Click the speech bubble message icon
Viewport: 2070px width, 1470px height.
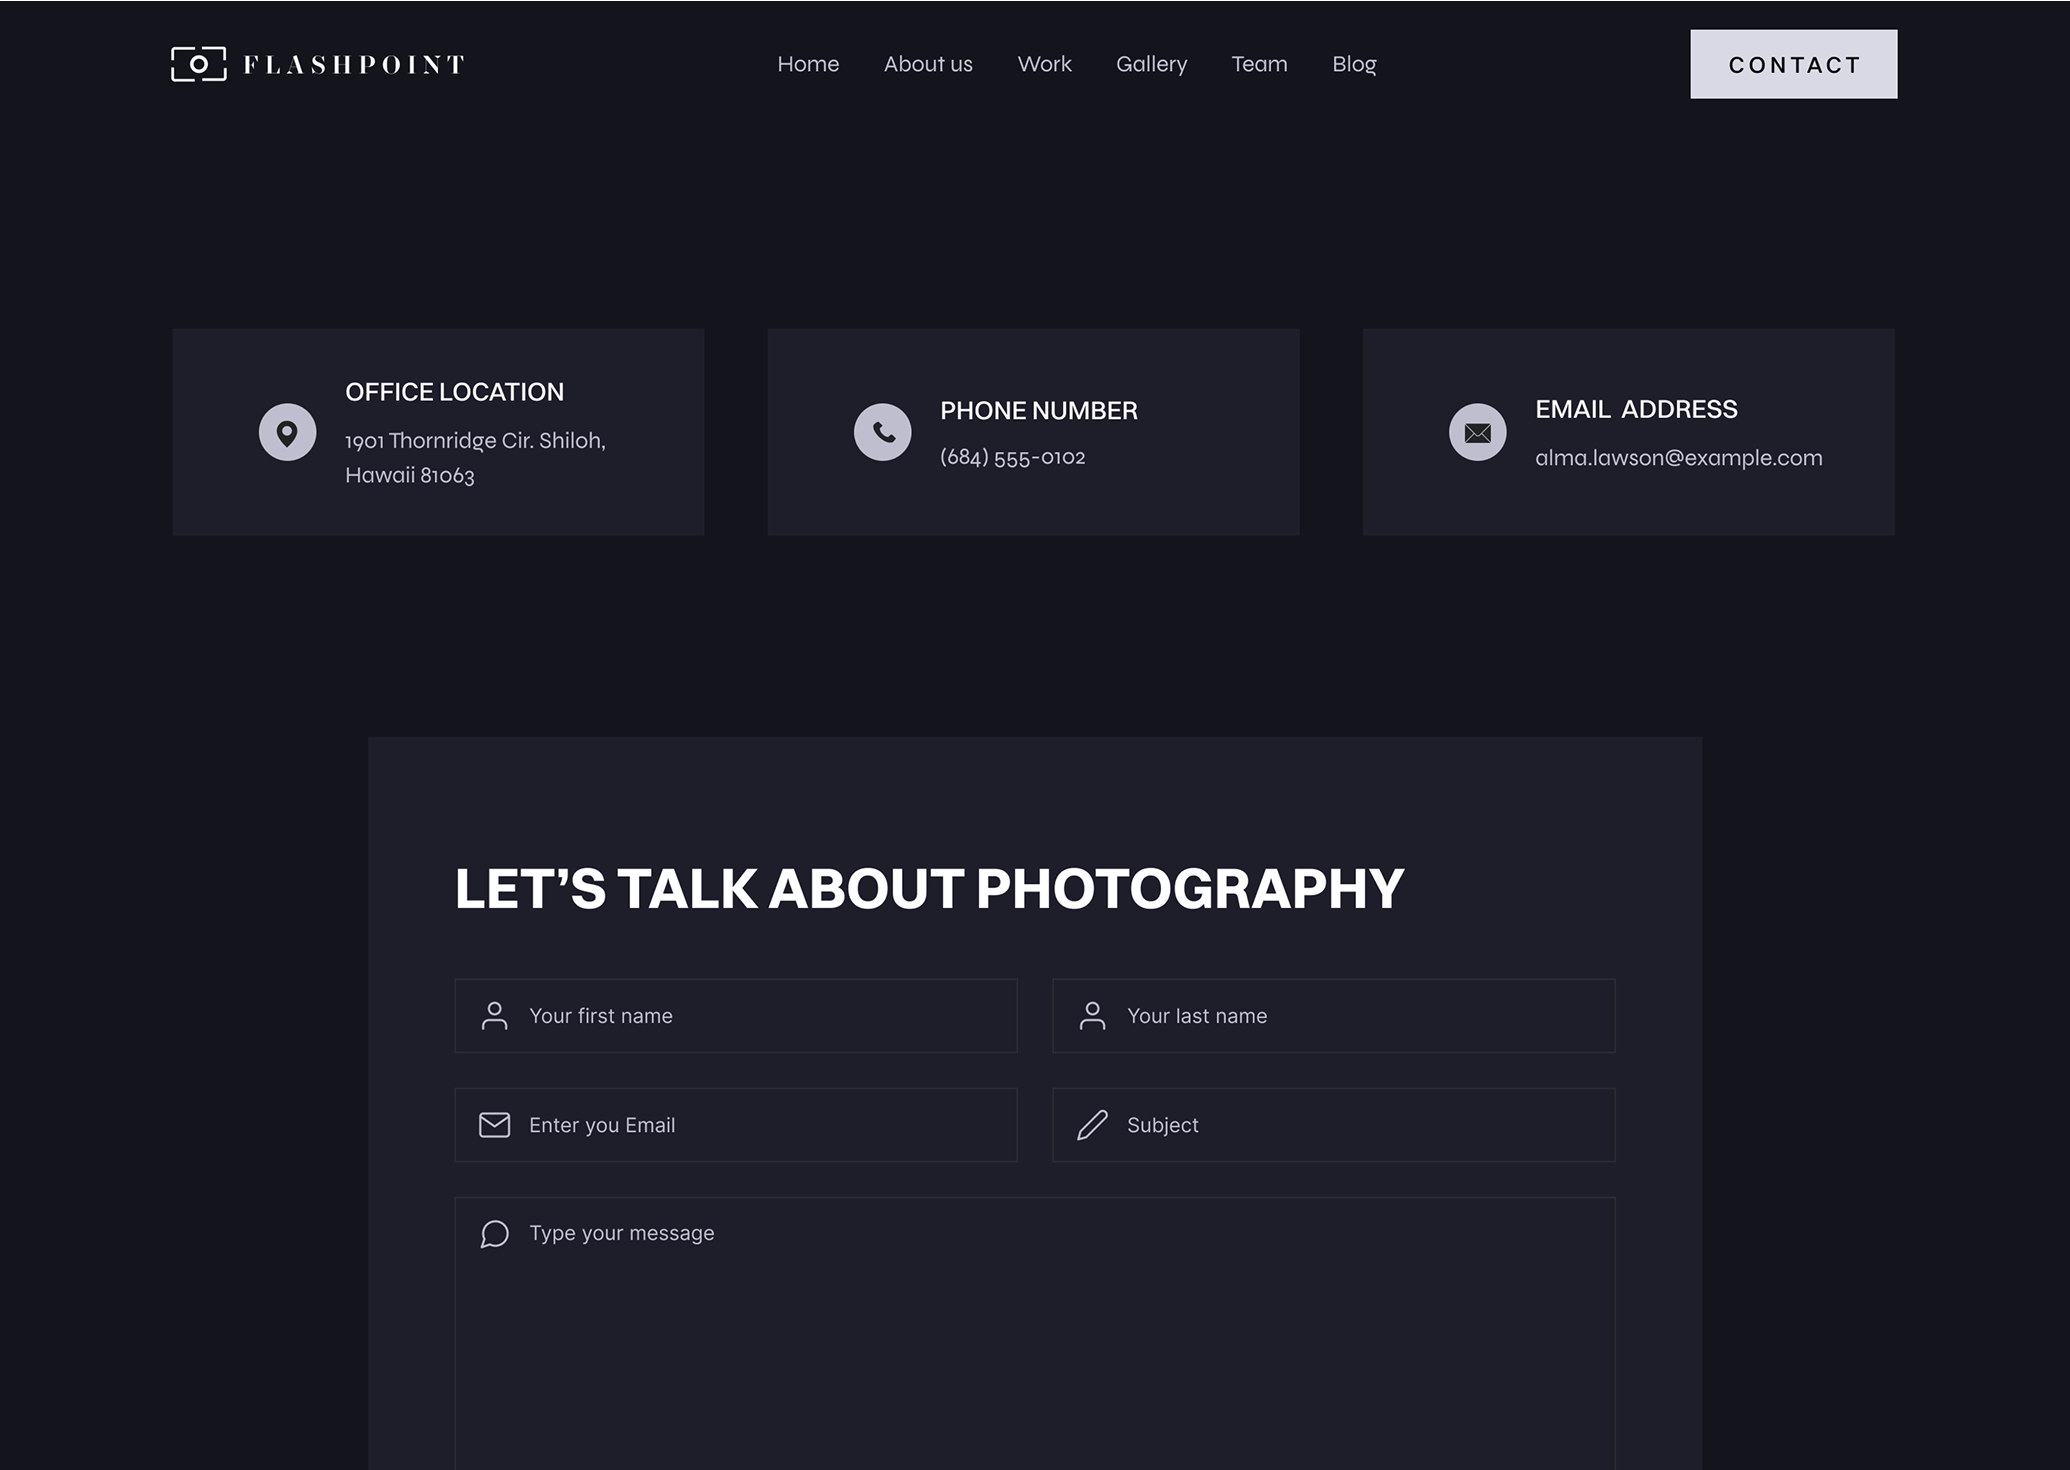coord(494,1234)
